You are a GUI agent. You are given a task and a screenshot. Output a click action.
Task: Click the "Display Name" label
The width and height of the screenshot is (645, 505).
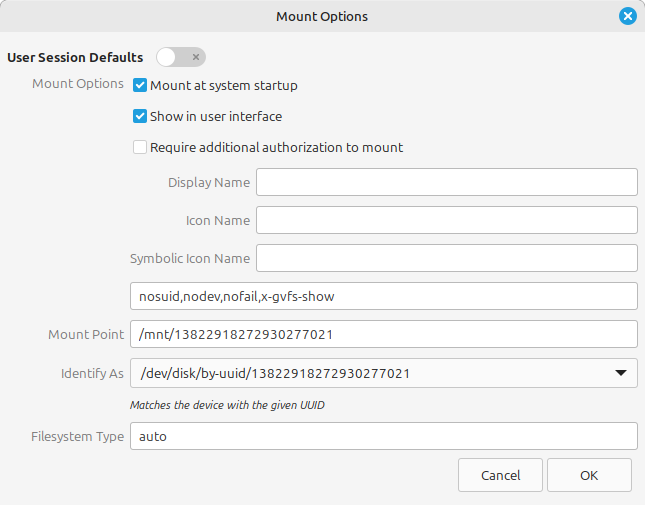[209, 182]
